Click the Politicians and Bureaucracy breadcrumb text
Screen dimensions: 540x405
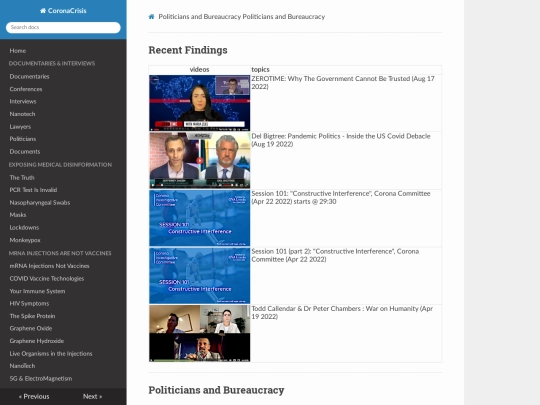[x=242, y=17]
